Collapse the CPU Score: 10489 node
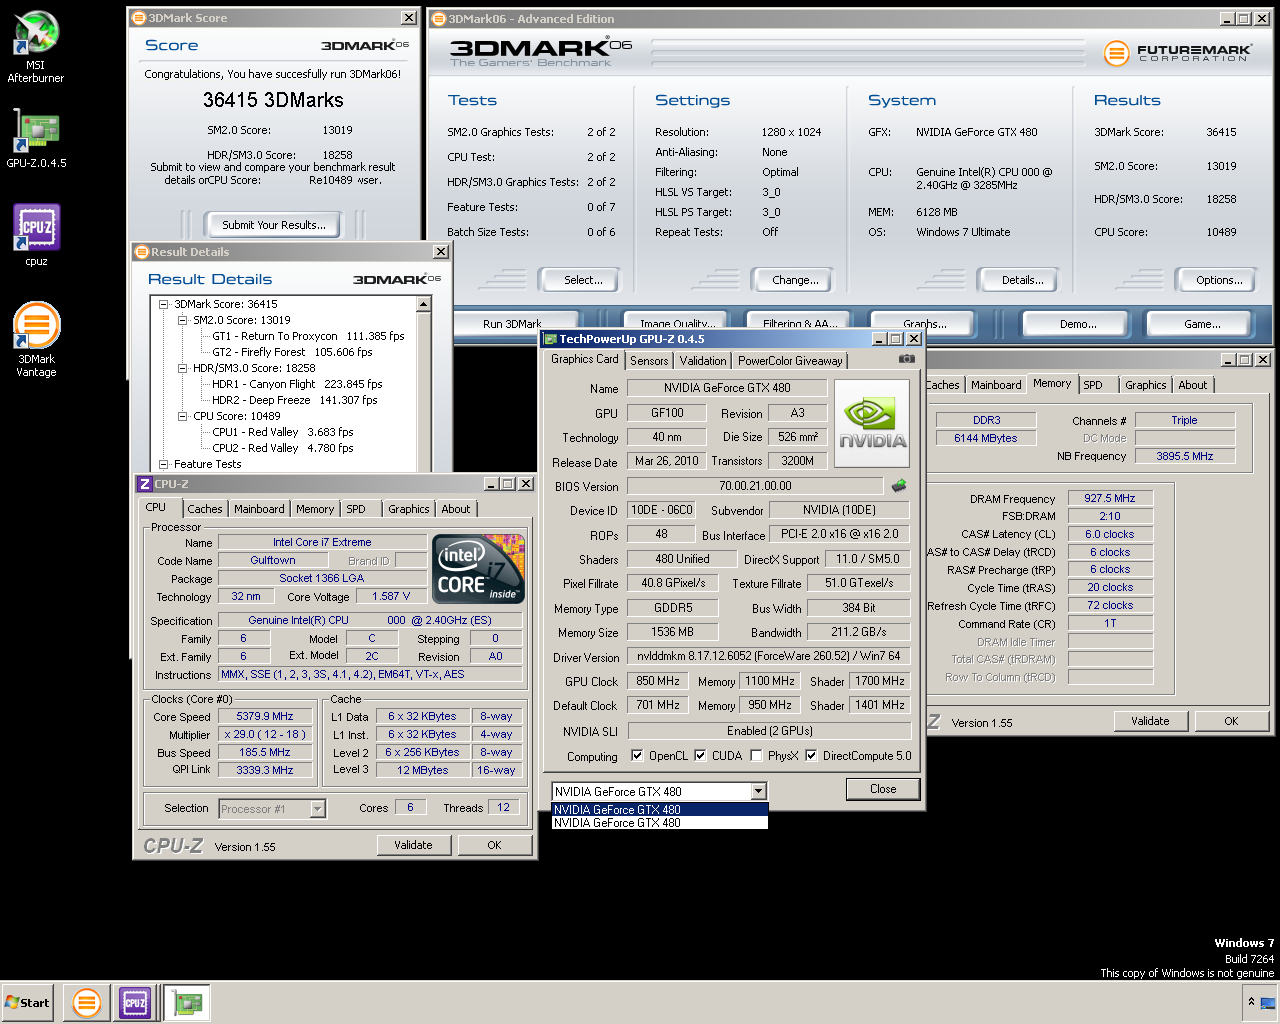1280x1024 pixels. pos(183,416)
